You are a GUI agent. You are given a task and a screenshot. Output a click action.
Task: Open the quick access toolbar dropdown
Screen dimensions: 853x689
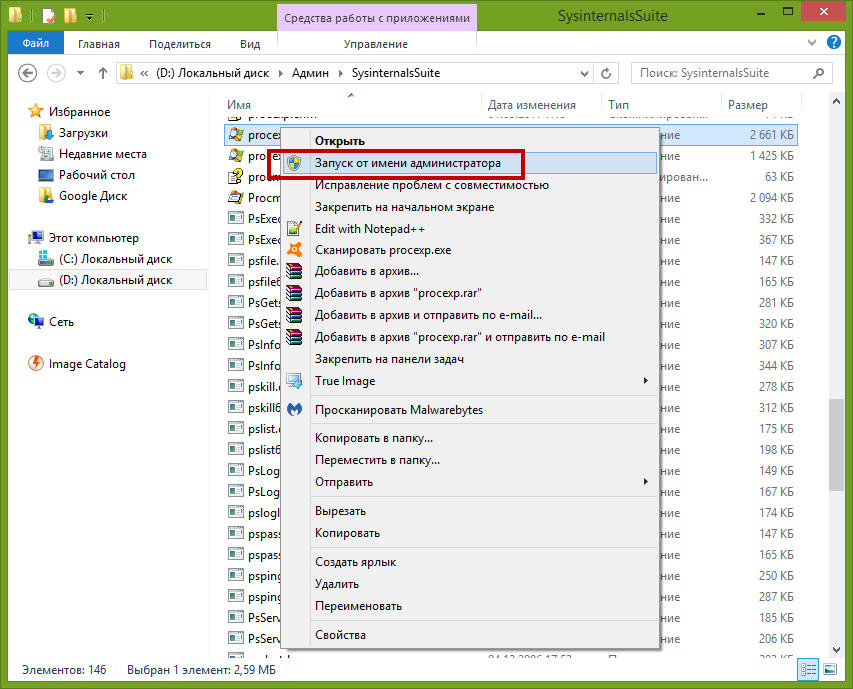tap(89, 17)
